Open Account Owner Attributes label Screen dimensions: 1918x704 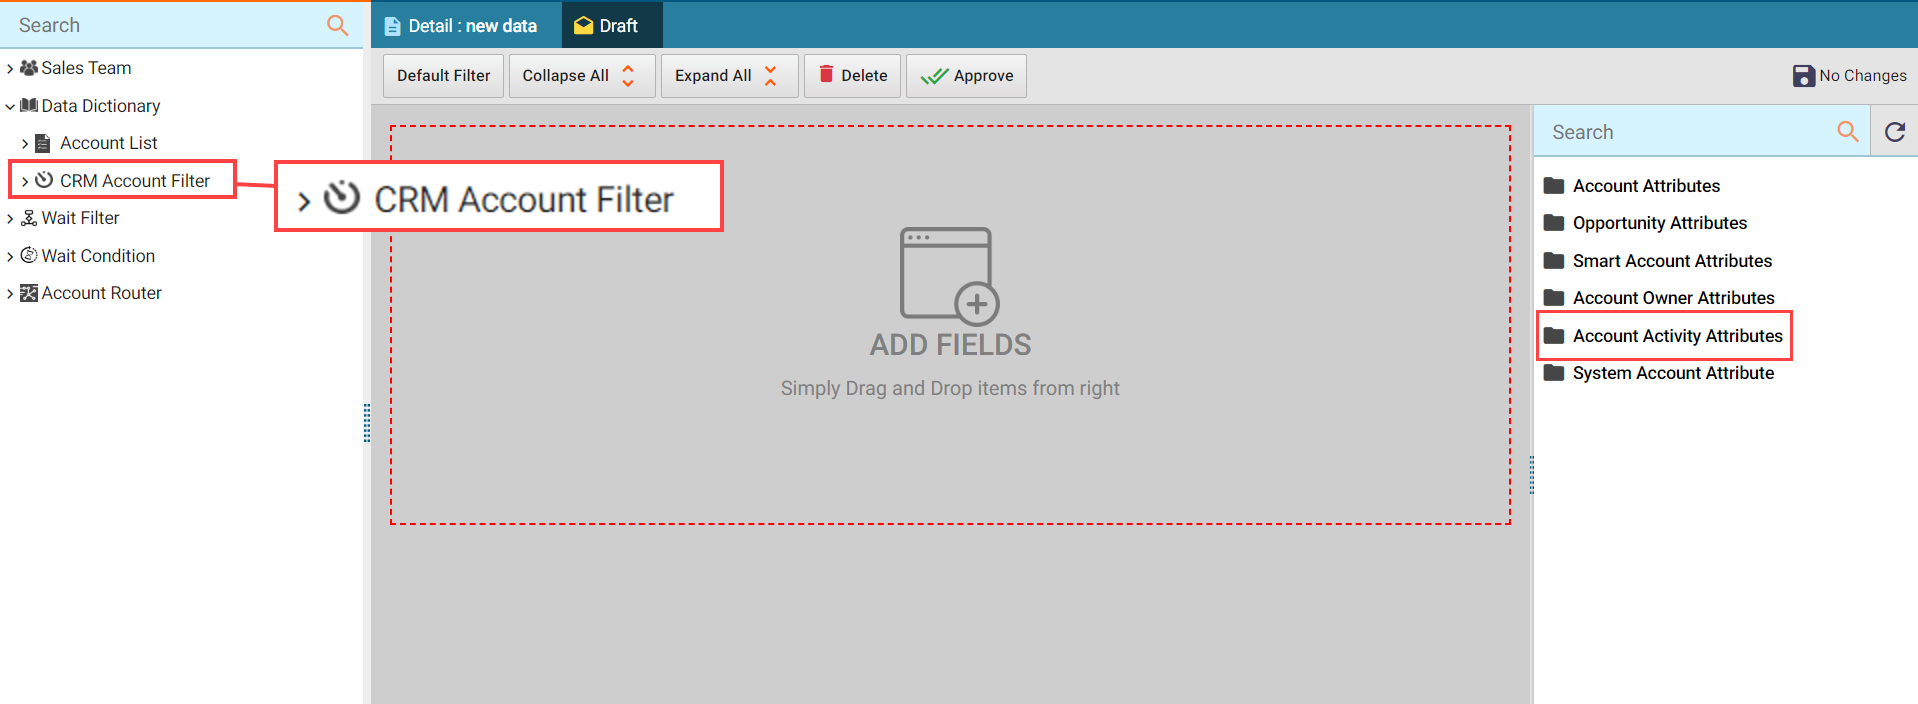click(x=1673, y=298)
